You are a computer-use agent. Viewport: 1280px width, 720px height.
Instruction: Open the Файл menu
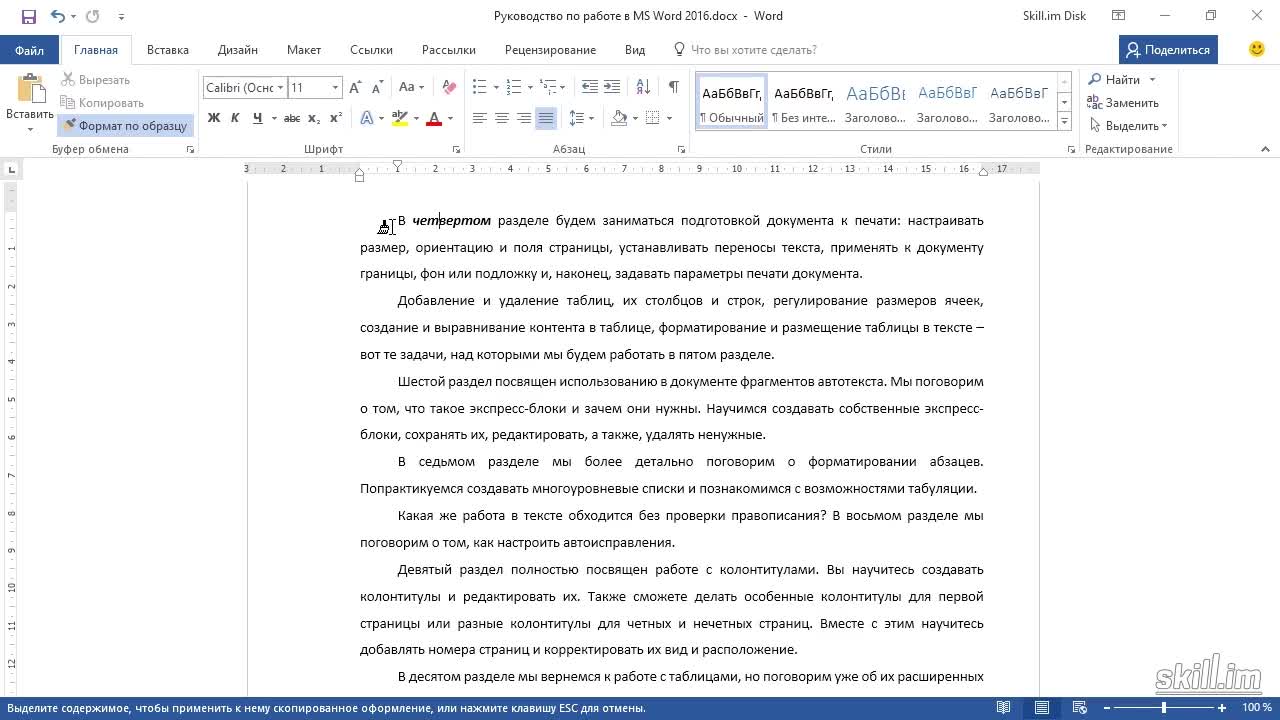[30, 49]
